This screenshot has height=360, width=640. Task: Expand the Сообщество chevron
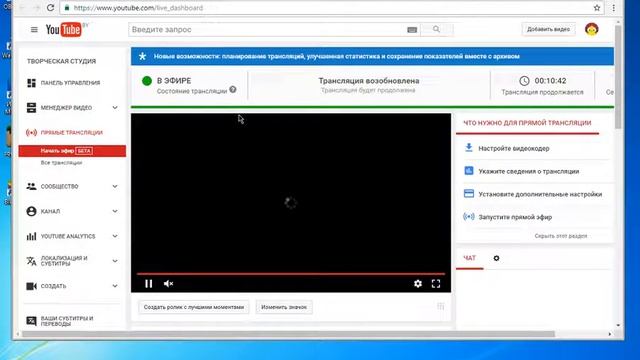click(x=115, y=187)
